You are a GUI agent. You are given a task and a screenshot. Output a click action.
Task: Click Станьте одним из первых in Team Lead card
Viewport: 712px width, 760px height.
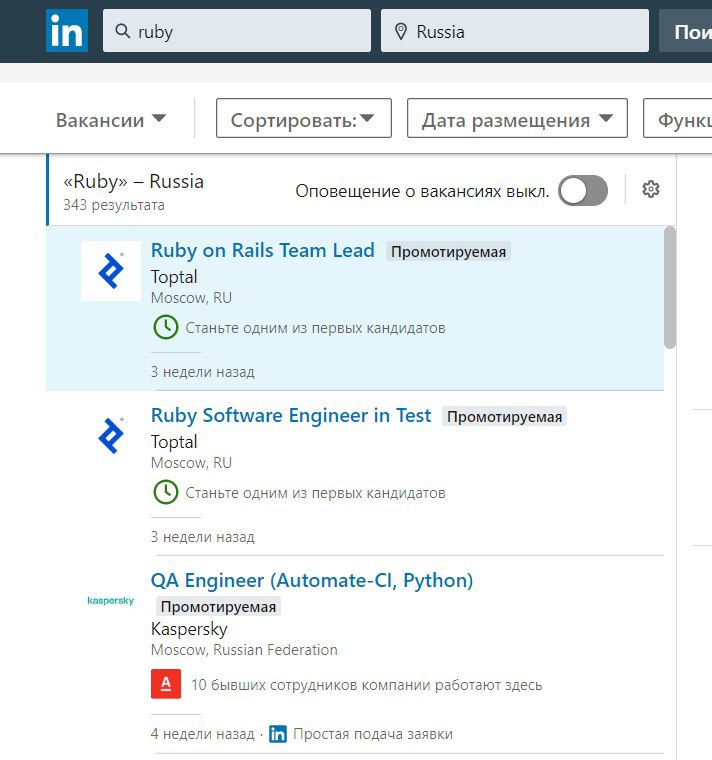(x=316, y=328)
